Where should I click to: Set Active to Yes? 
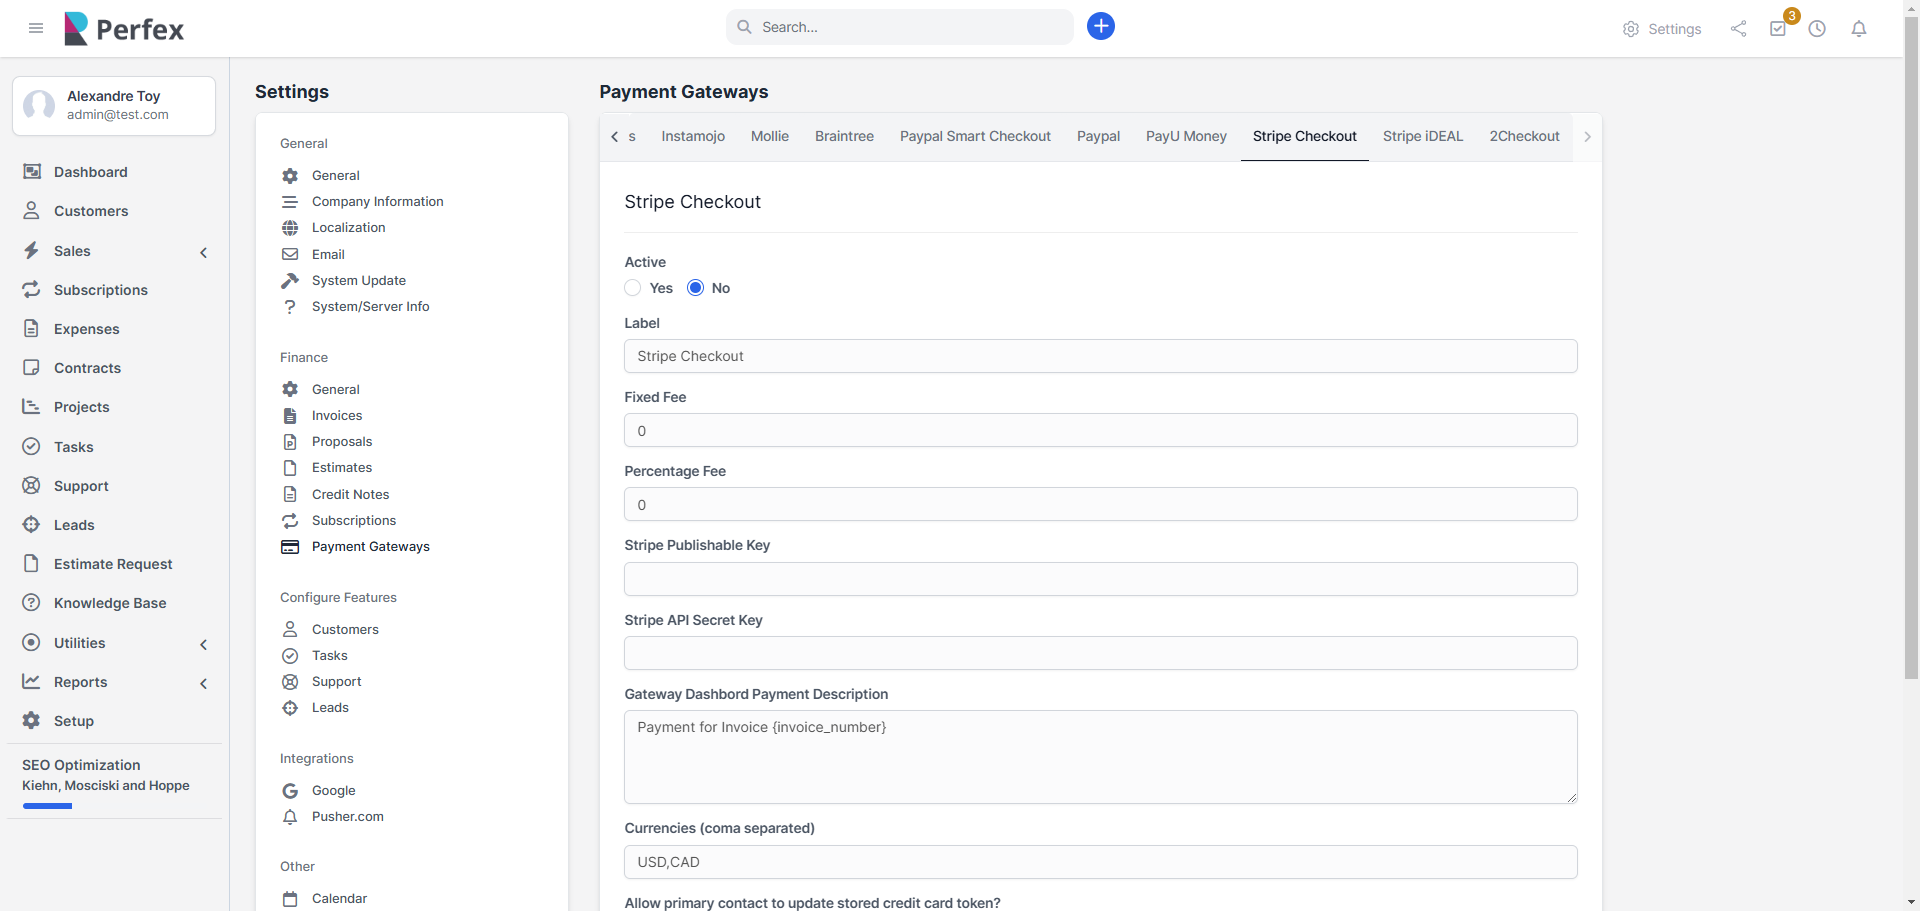tap(633, 288)
